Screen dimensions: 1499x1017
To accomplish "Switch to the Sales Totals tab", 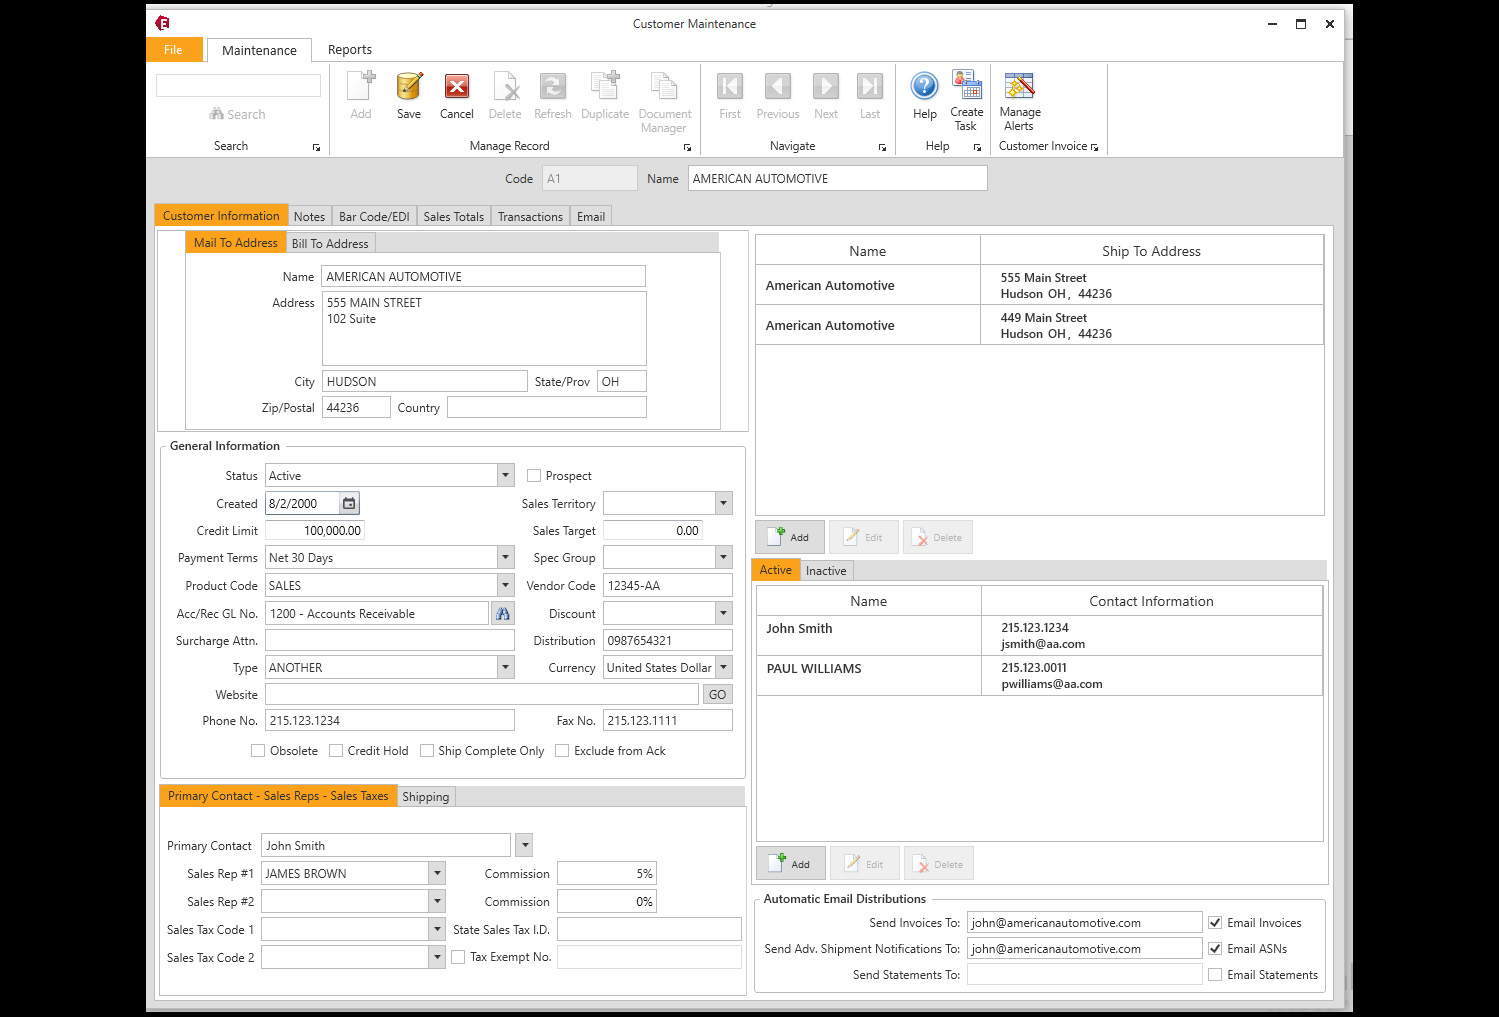I will tap(453, 215).
